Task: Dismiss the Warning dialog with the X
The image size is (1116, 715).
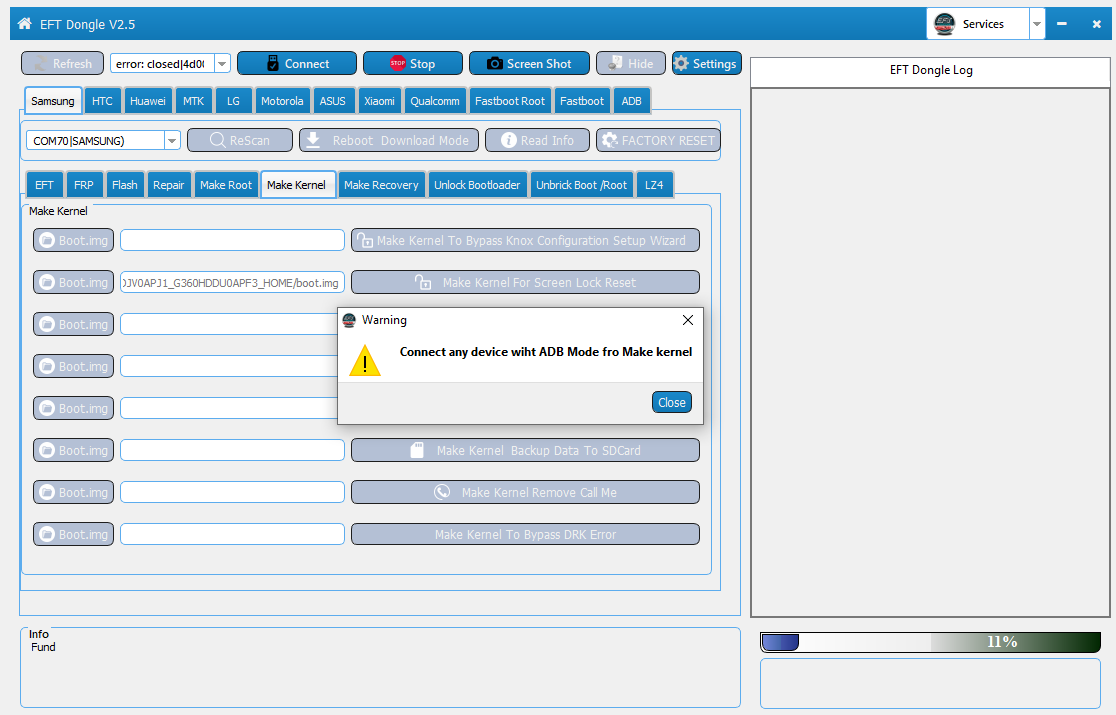Action: pos(688,320)
